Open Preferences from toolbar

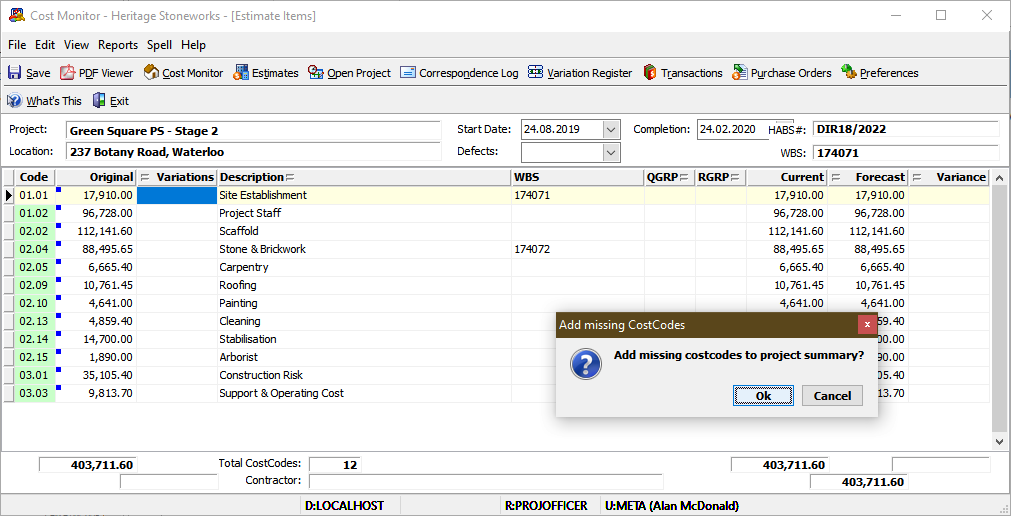point(879,73)
